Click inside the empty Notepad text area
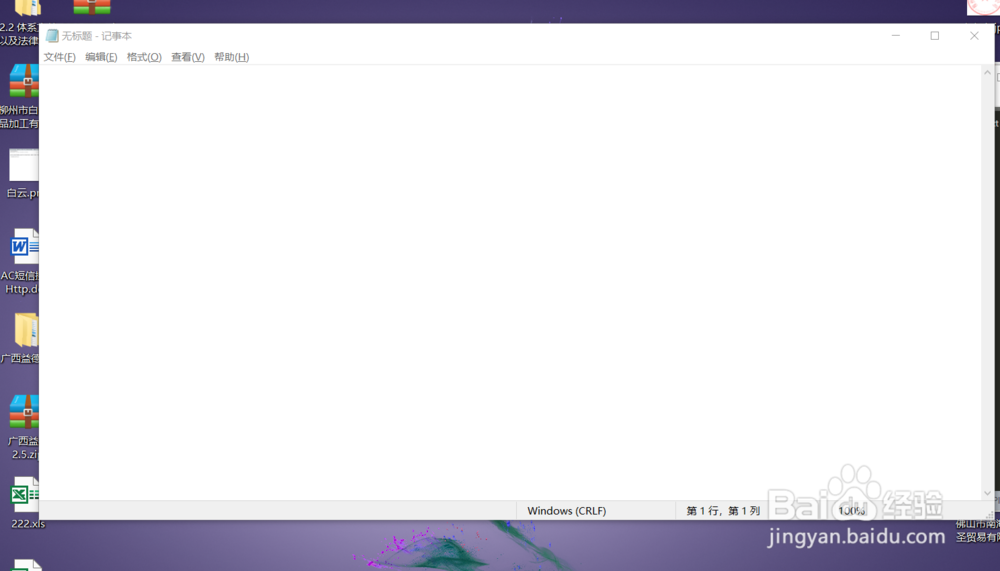Screen dimensions: 1000x571 [510, 282]
